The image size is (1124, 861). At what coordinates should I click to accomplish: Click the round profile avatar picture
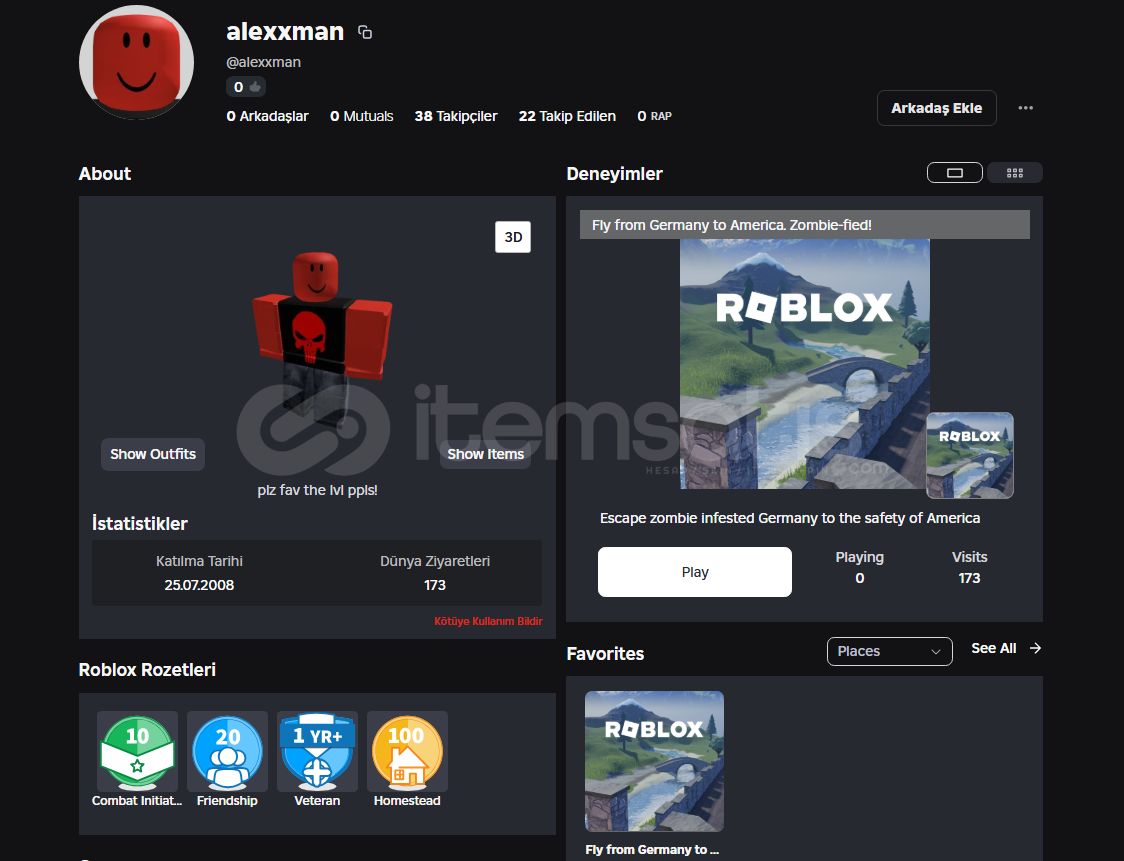click(136, 62)
